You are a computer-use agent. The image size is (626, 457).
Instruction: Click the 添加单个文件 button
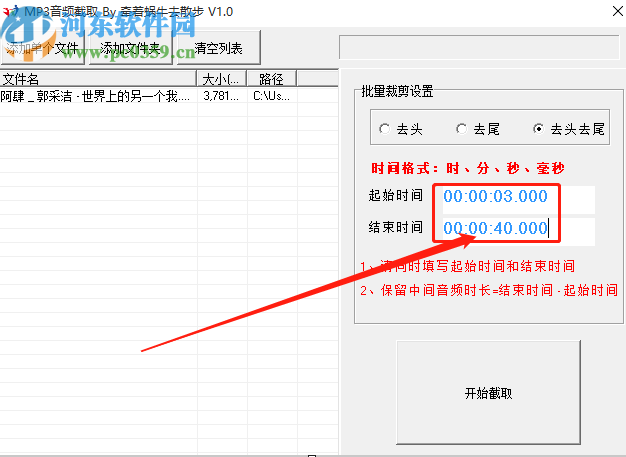(42, 48)
